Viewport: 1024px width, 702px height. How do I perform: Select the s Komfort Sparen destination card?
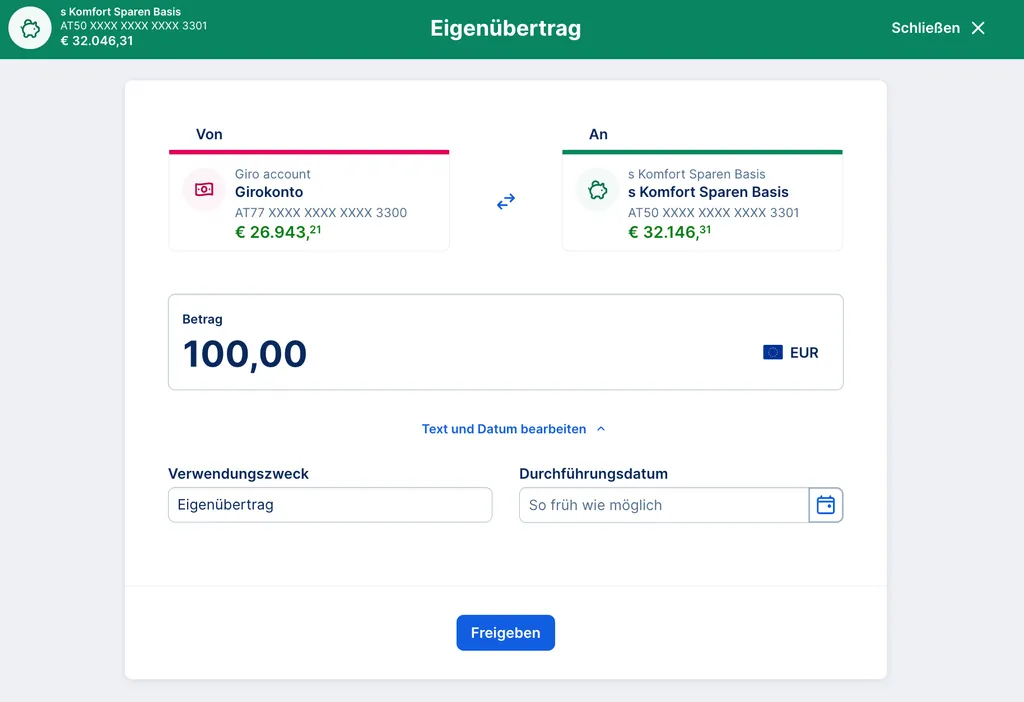[702, 200]
